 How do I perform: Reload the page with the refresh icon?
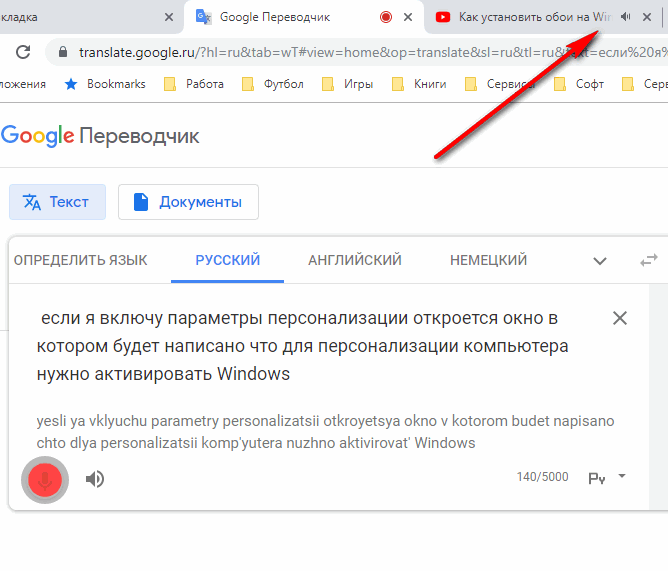click(x=23, y=52)
